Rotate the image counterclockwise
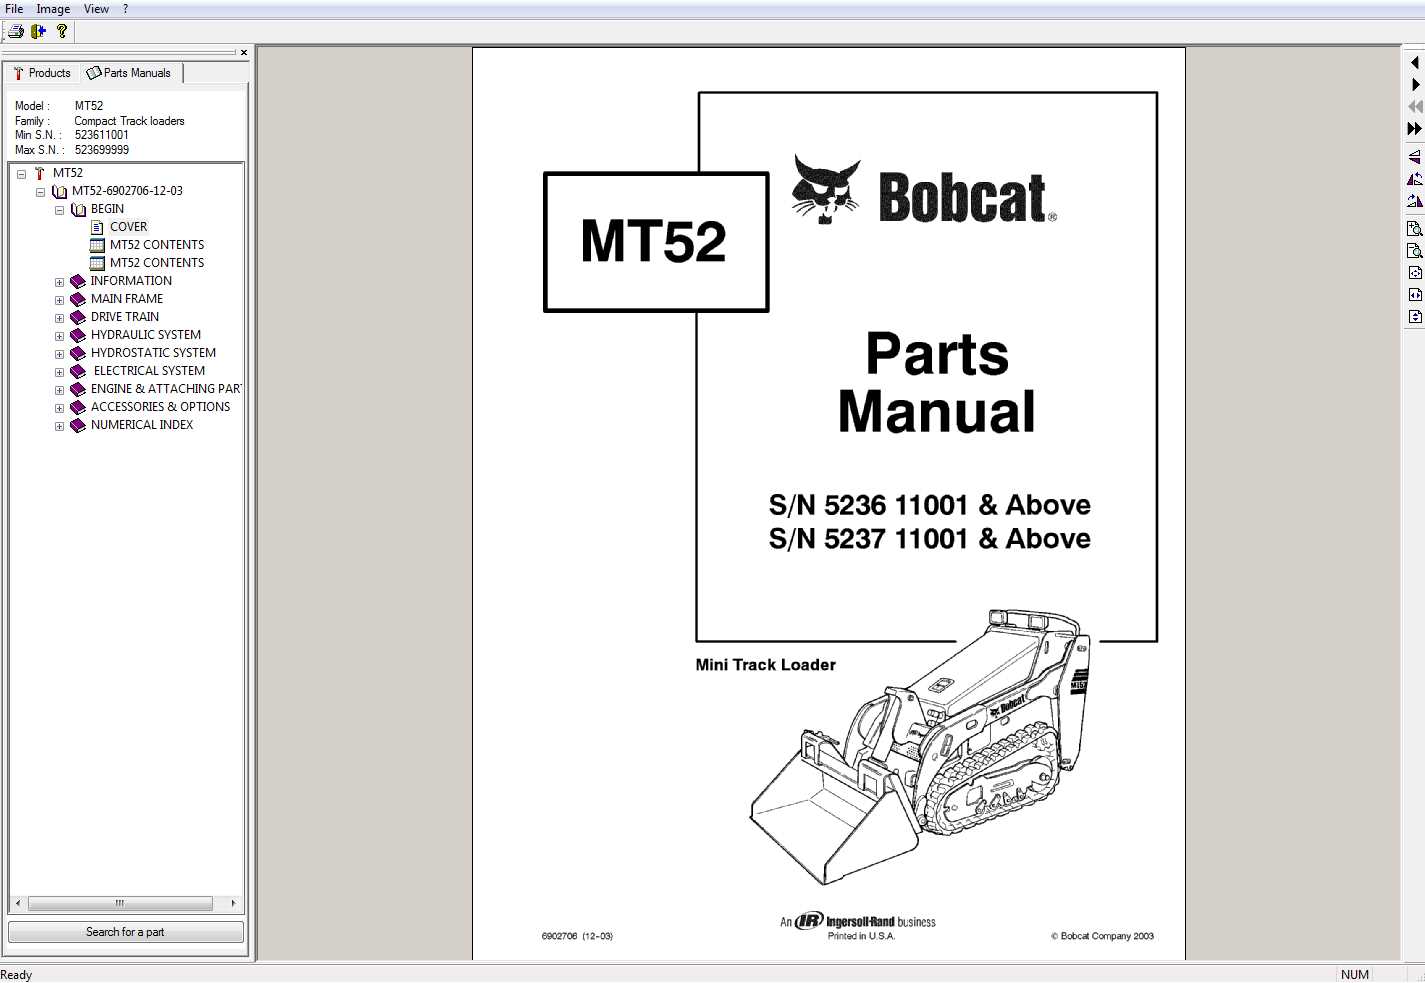 [1414, 179]
